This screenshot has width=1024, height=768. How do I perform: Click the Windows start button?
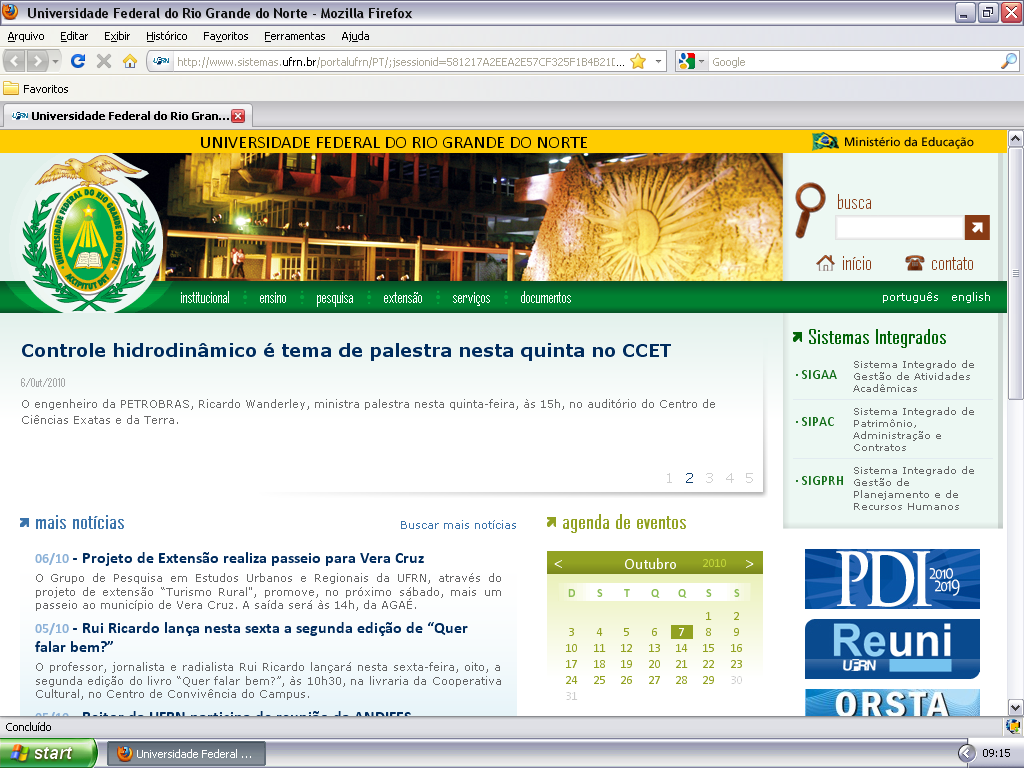coord(48,753)
